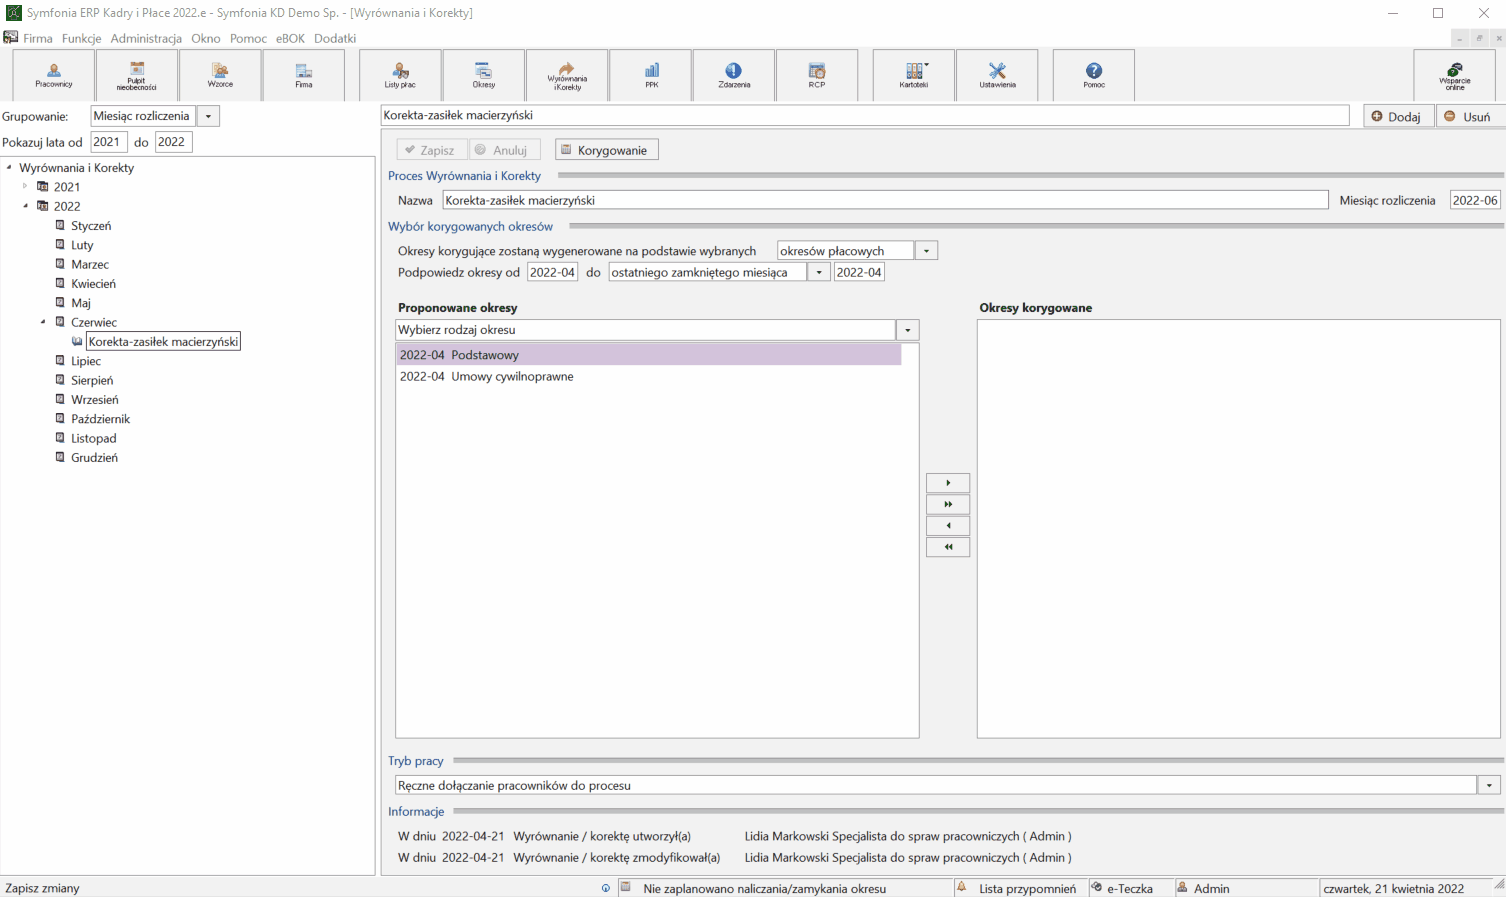Open the Pracownicy toolbar module
This screenshot has height=897, width=1506.
coord(54,75)
